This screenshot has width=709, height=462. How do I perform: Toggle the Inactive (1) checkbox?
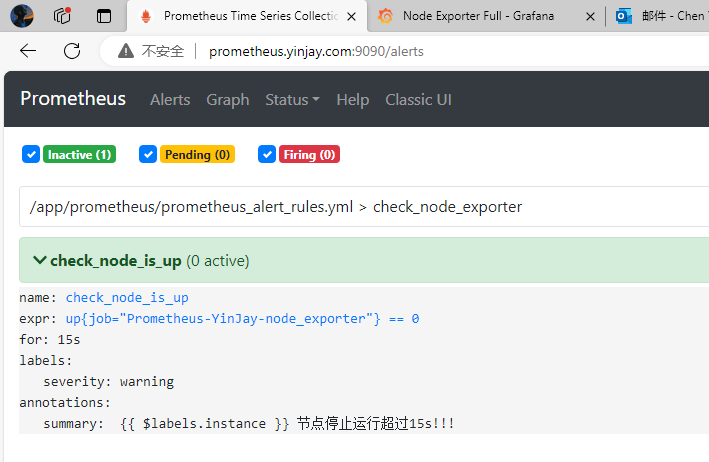point(31,154)
